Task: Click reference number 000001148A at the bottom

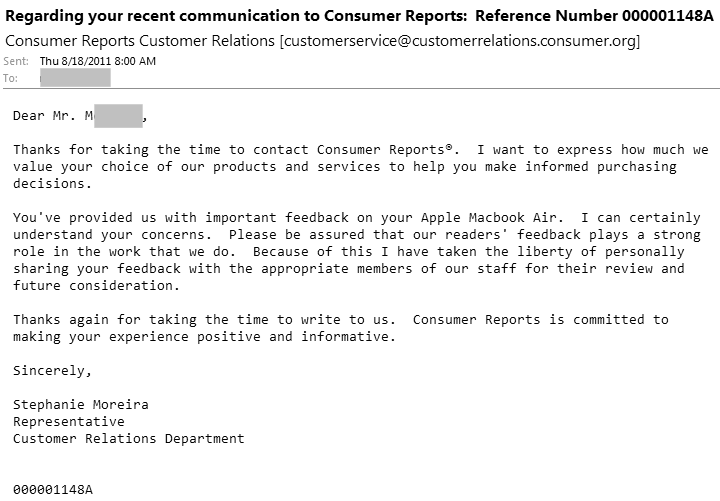Action: (52, 490)
